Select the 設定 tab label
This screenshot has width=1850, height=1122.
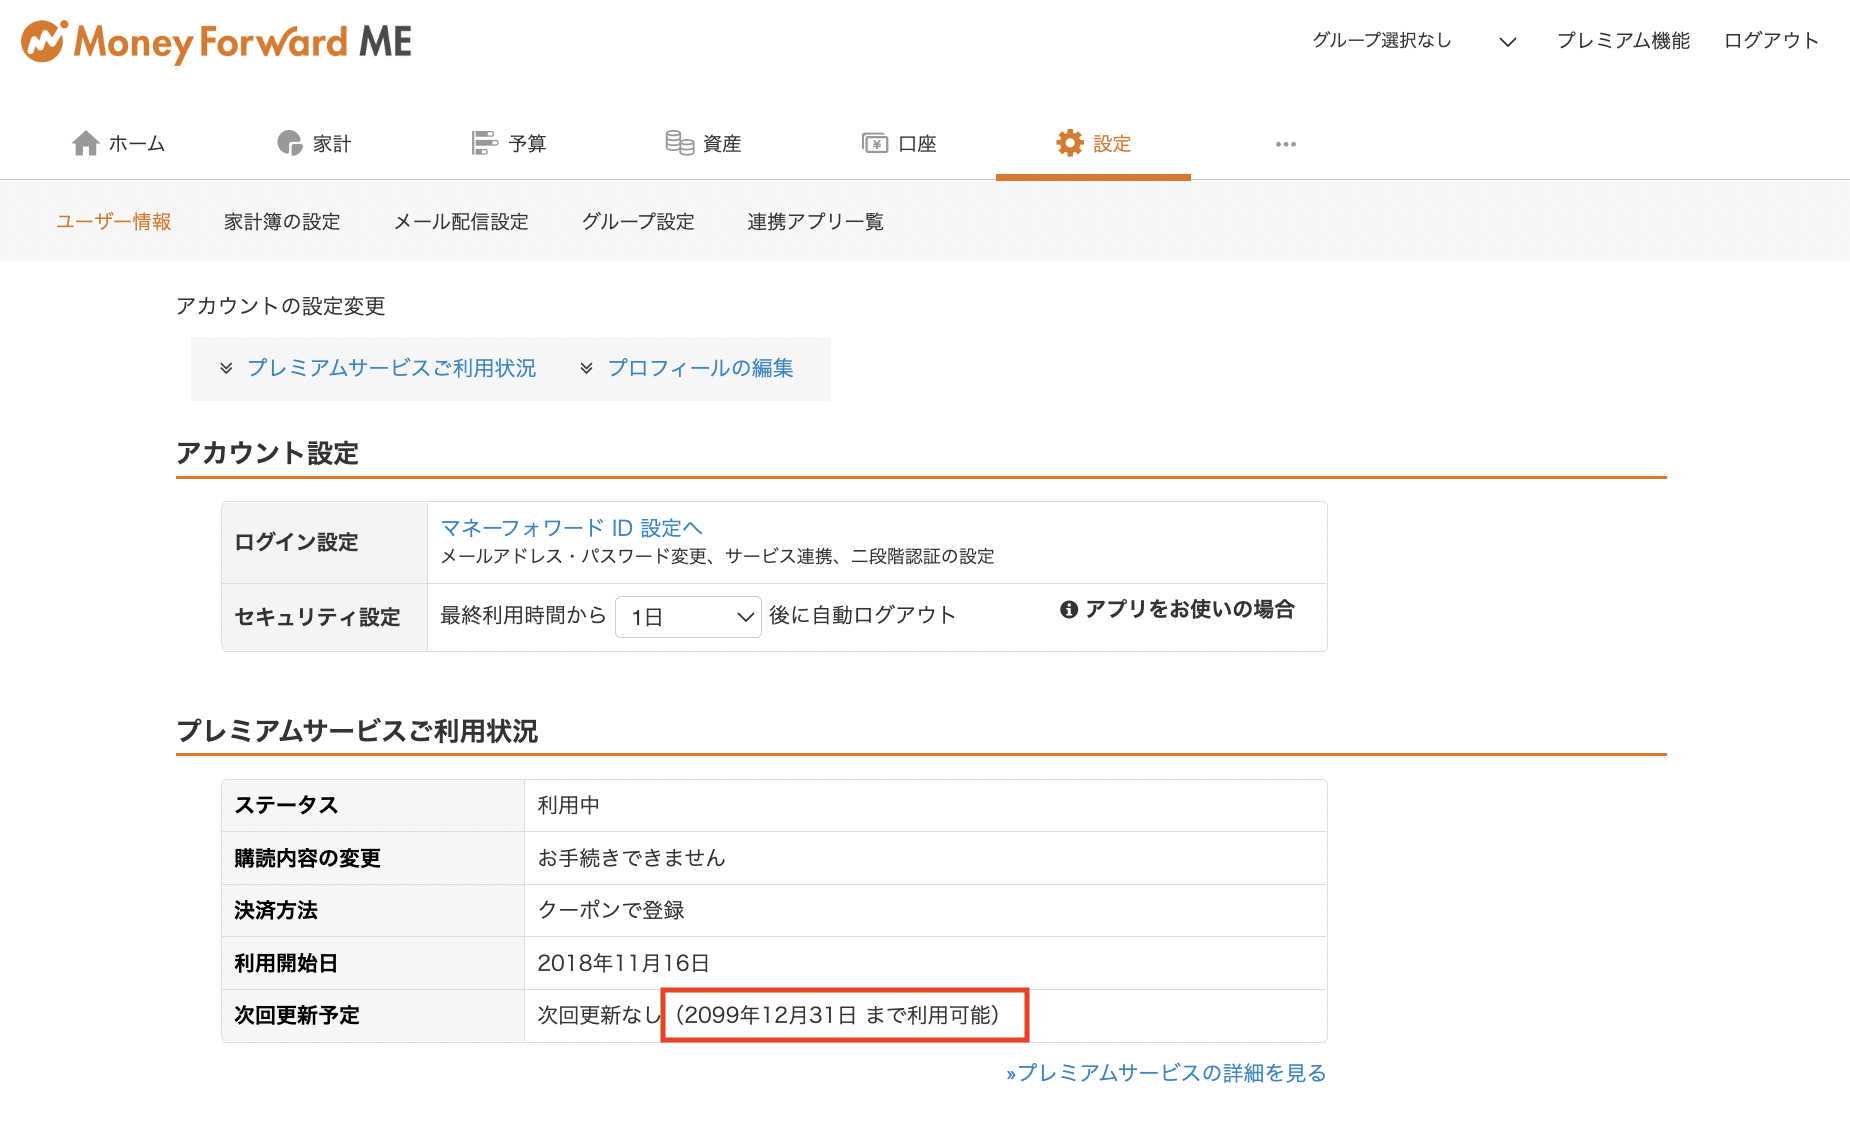tap(1112, 144)
